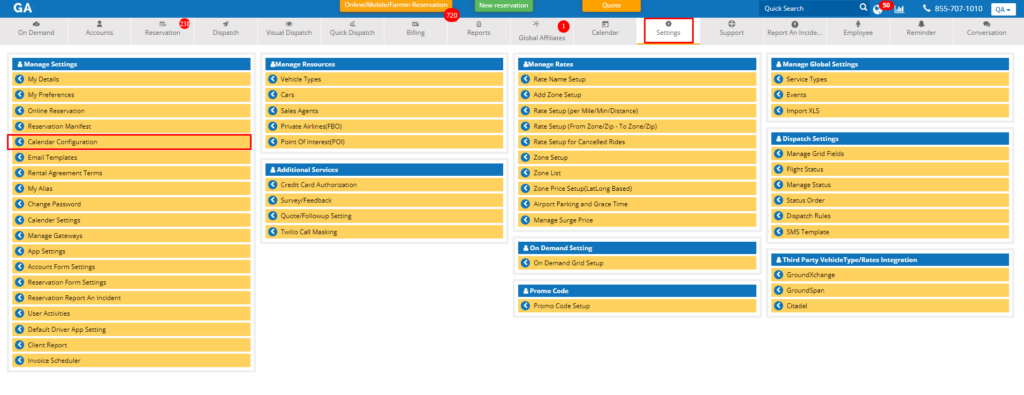Switch to the On Demand tab
Screen dimensions: 1024x395
pos(36,31)
